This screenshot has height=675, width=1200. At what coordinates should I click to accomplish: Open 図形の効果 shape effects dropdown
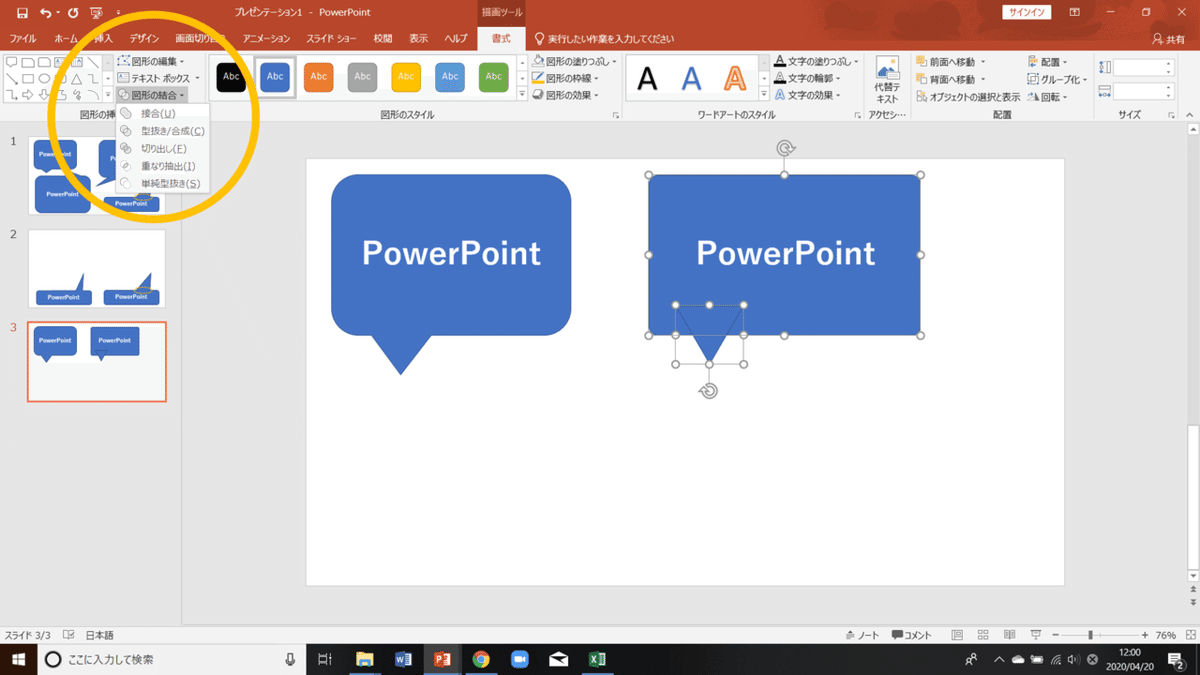point(567,95)
